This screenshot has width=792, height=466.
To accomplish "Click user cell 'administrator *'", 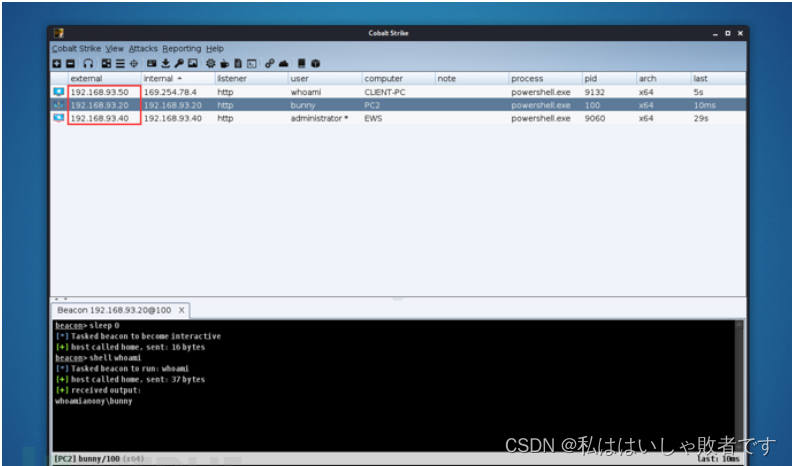I will coord(319,118).
